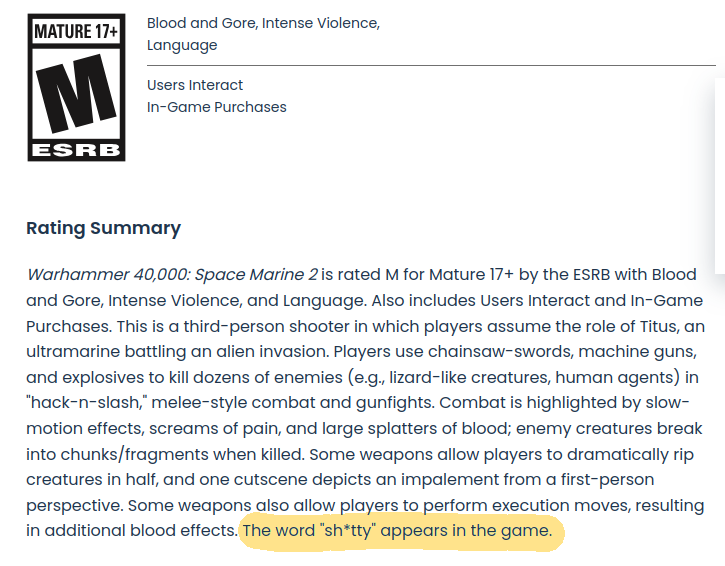Click the In-Game Purchases label
The height and width of the screenshot is (566, 725).
[x=216, y=107]
